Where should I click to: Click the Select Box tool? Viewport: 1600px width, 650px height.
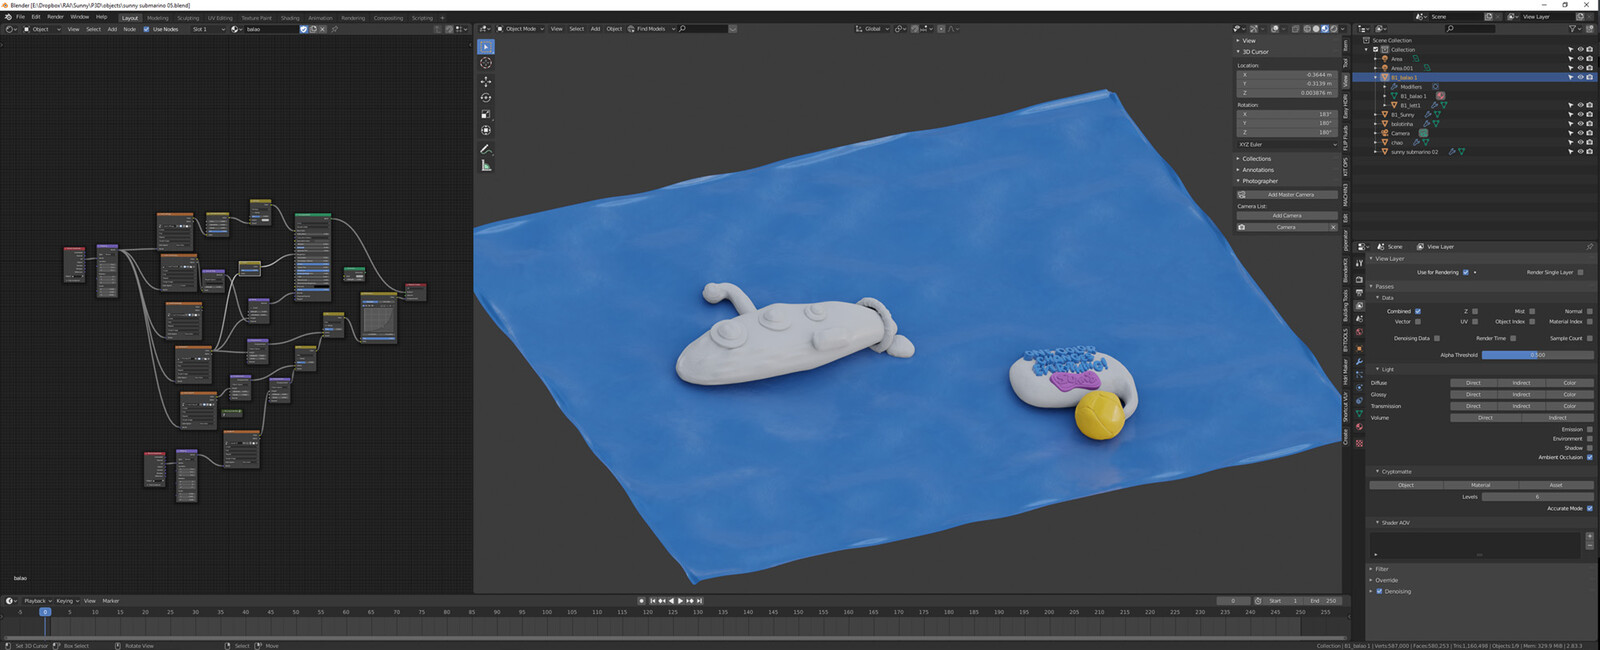(486, 47)
